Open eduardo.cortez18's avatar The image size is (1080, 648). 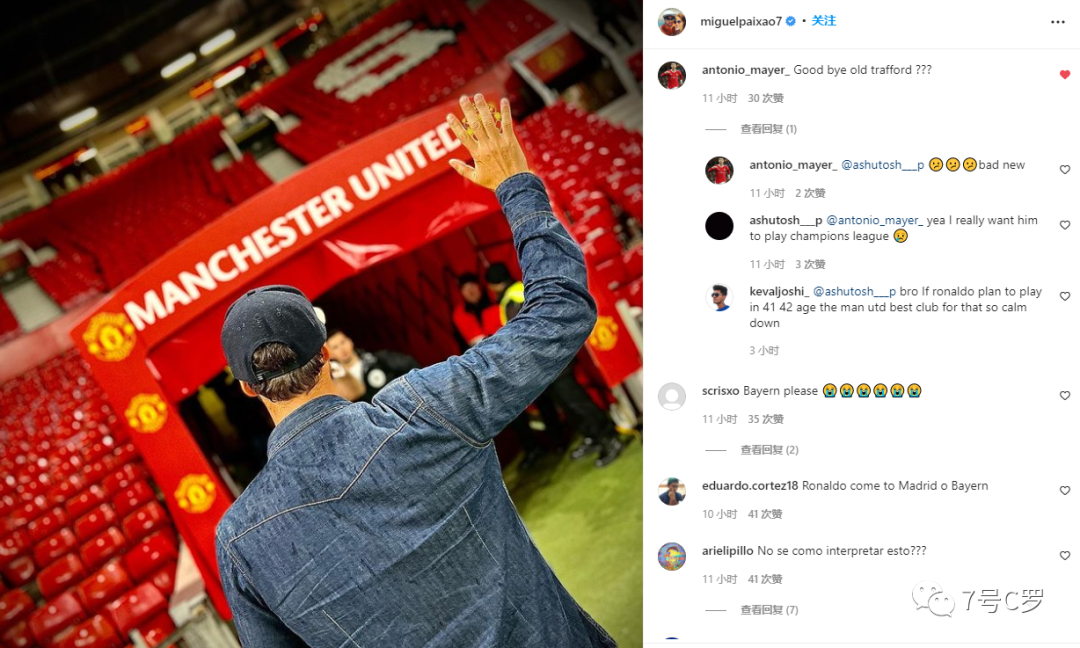click(672, 492)
